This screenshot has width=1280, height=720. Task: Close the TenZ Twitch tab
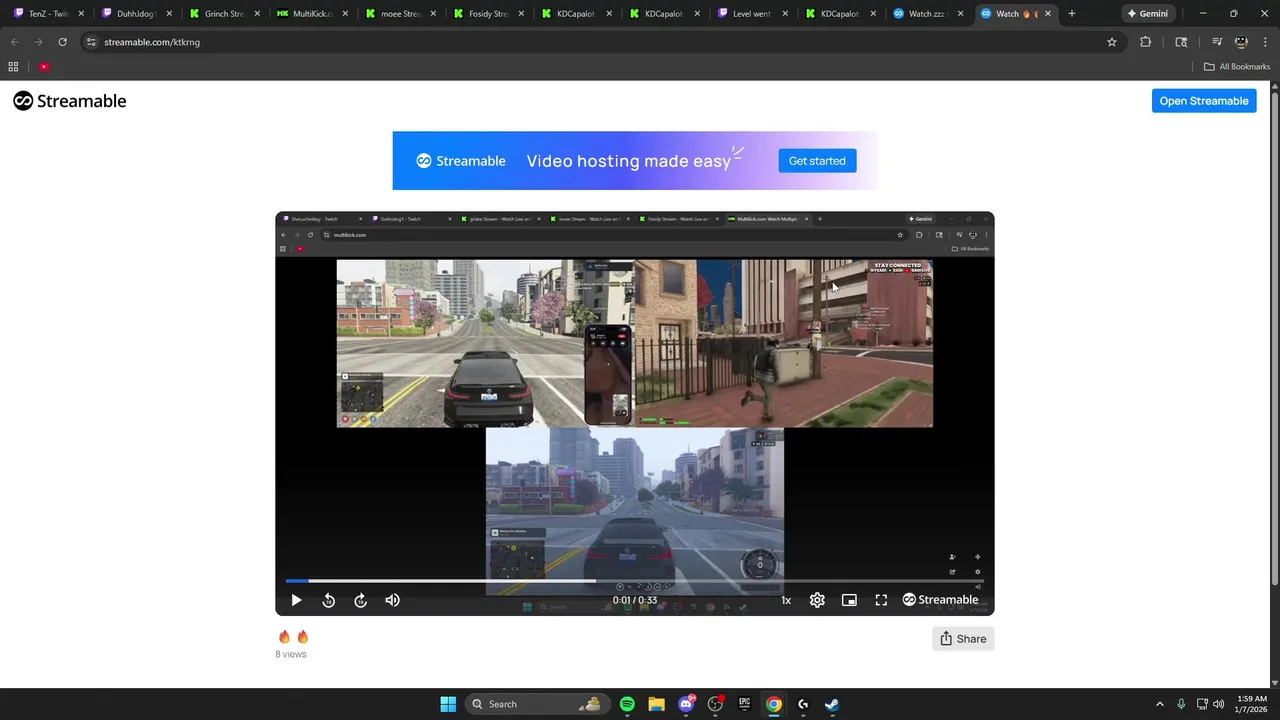click(x=82, y=14)
